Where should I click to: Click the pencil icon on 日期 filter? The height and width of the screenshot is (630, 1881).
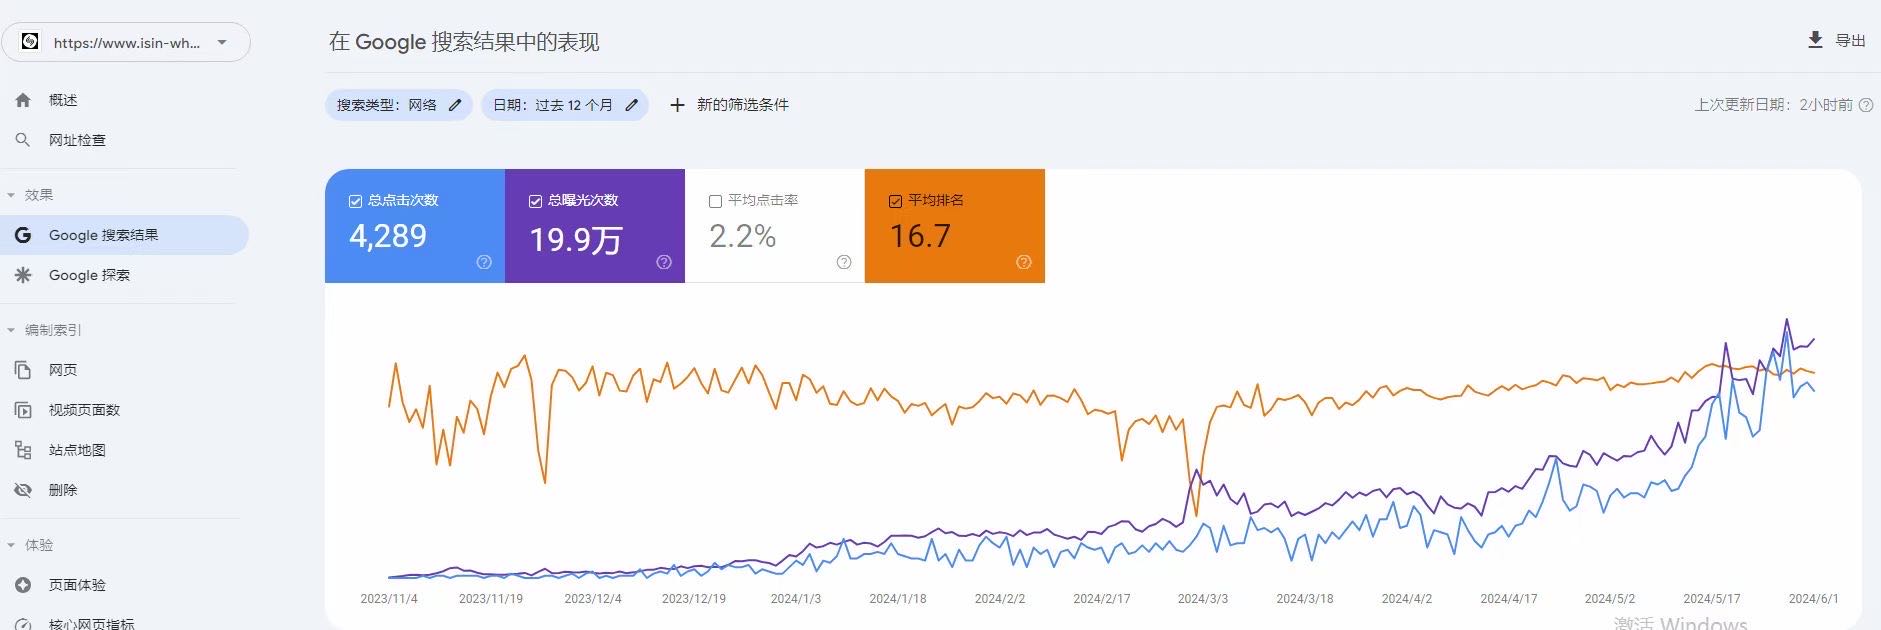click(x=632, y=105)
